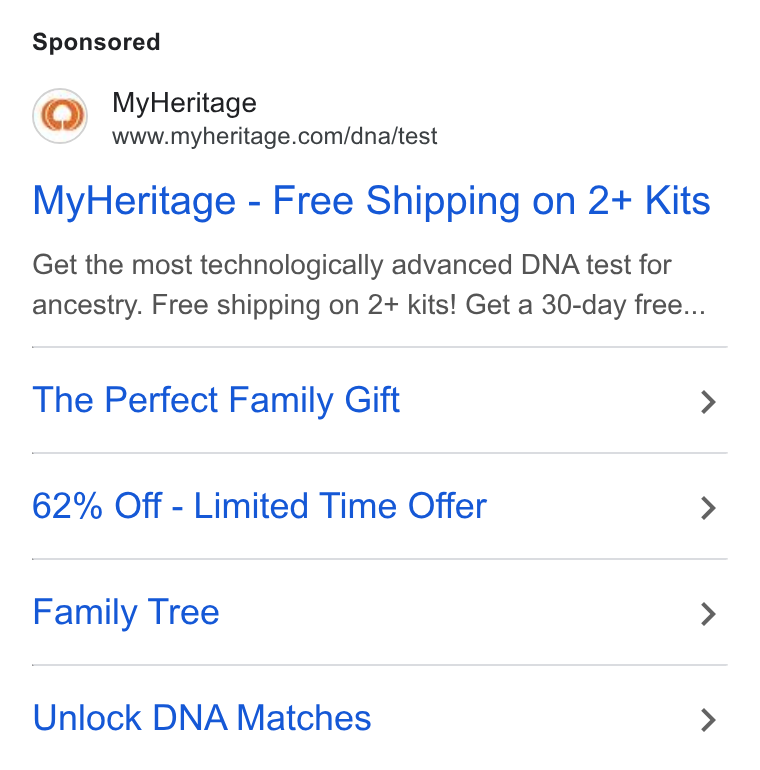
Task: Tap the 'MyHeritage' word in the blue headline
Action: click(134, 201)
